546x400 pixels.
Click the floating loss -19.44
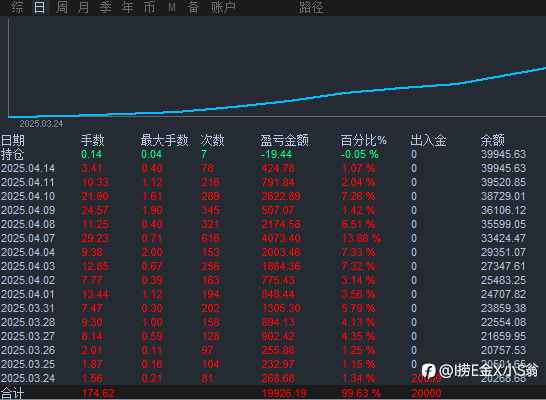tap(276, 154)
